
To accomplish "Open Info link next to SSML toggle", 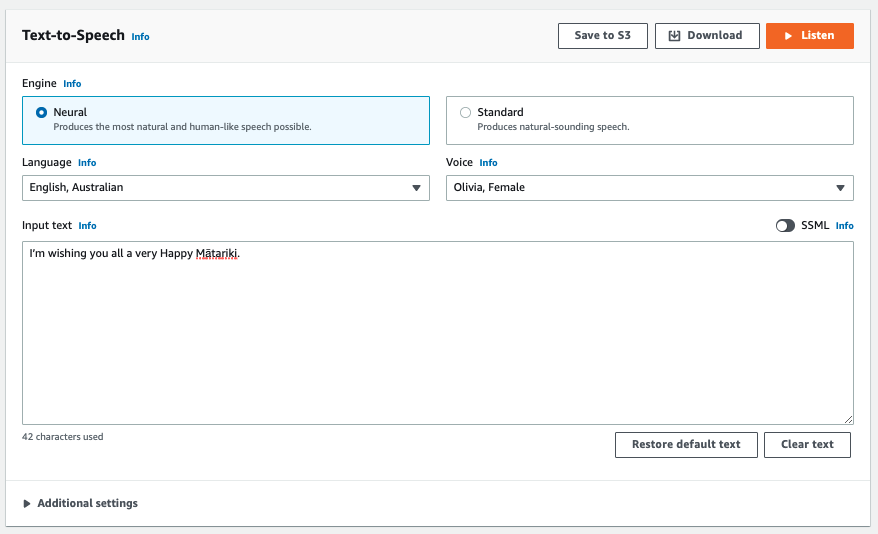I will click(x=844, y=226).
